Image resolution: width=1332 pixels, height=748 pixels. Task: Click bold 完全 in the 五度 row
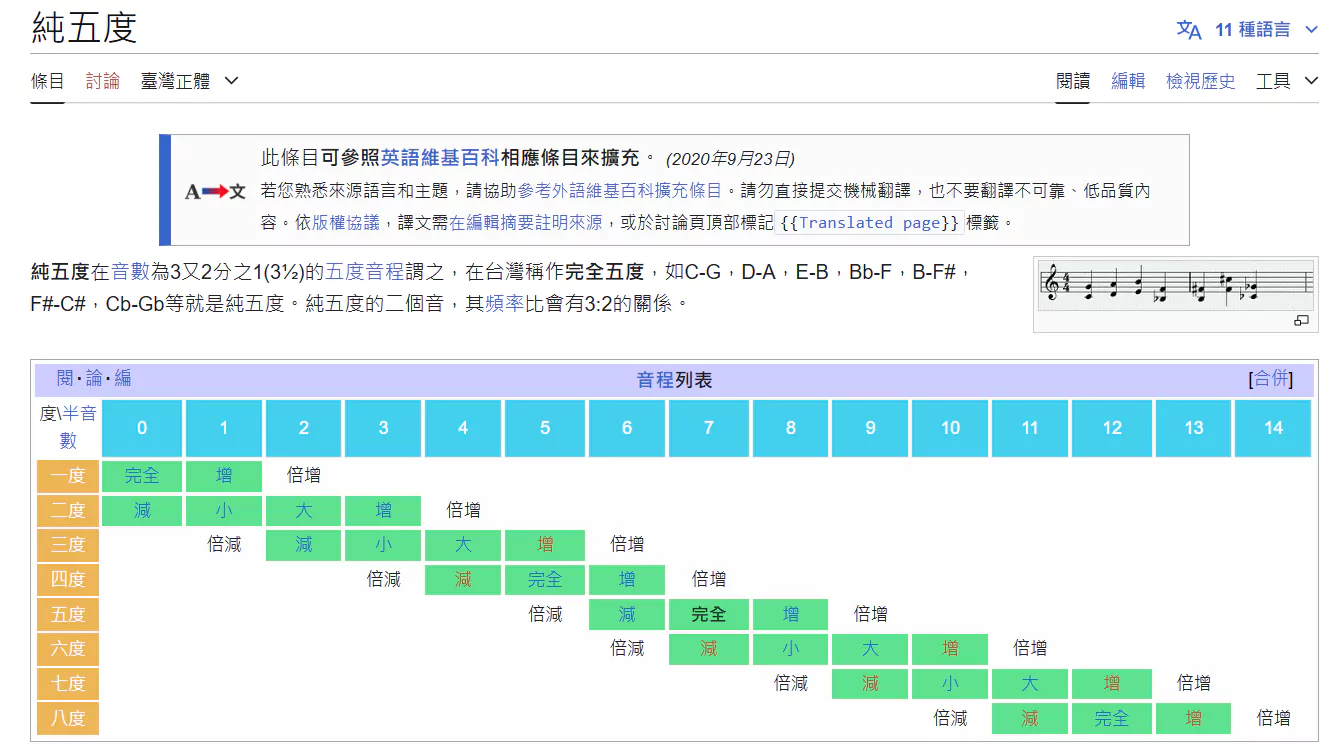709,614
